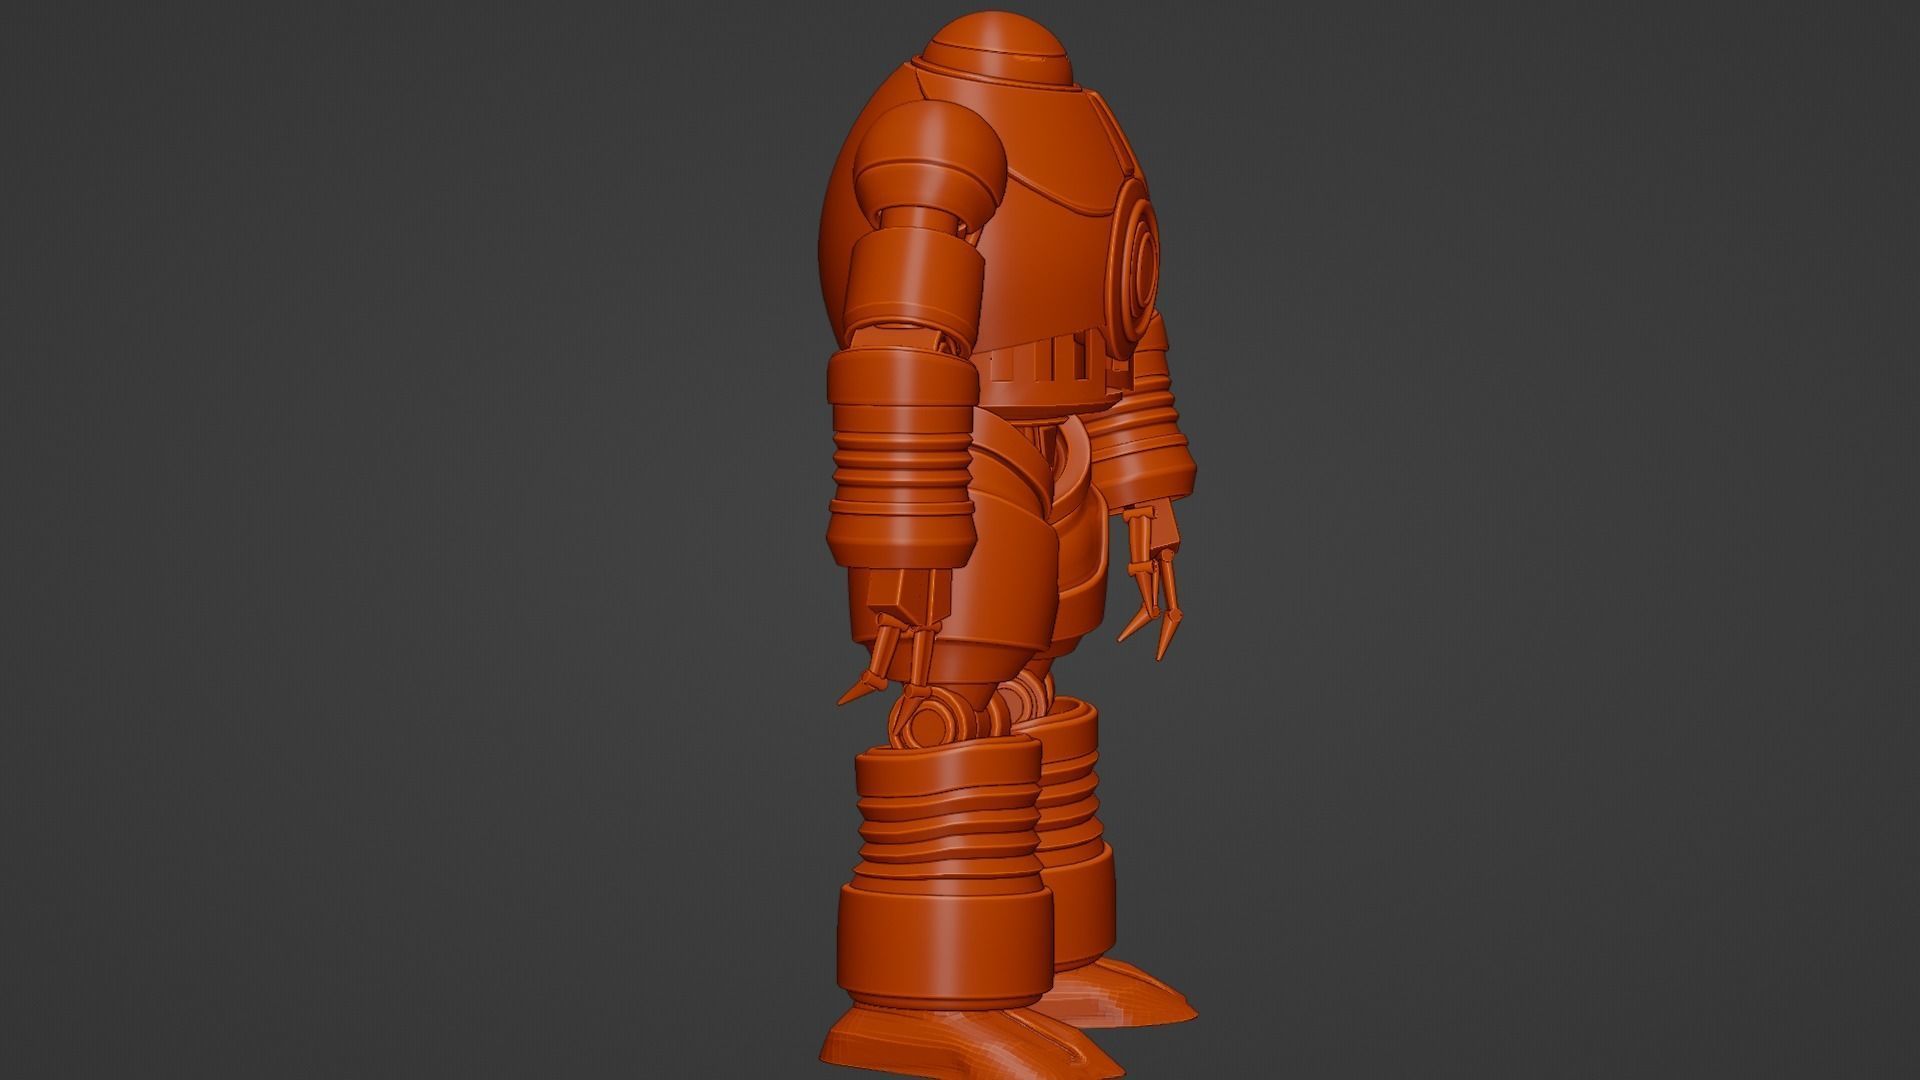Select the orange robot's dome head
This screenshot has width=1920, height=1080.
pos(995,48)
